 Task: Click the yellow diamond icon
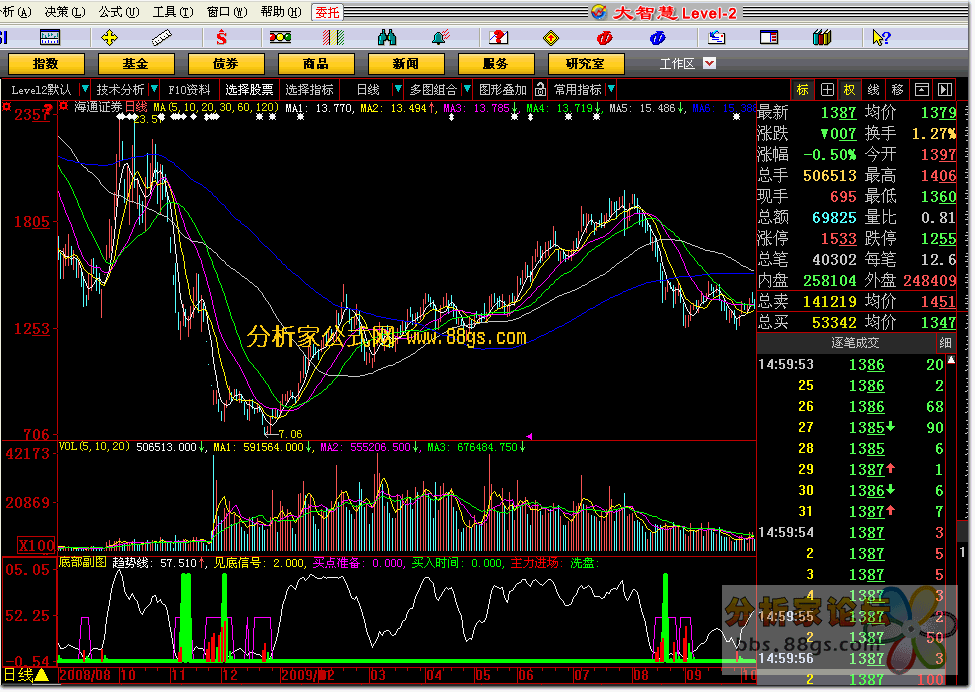pos(551,38)
